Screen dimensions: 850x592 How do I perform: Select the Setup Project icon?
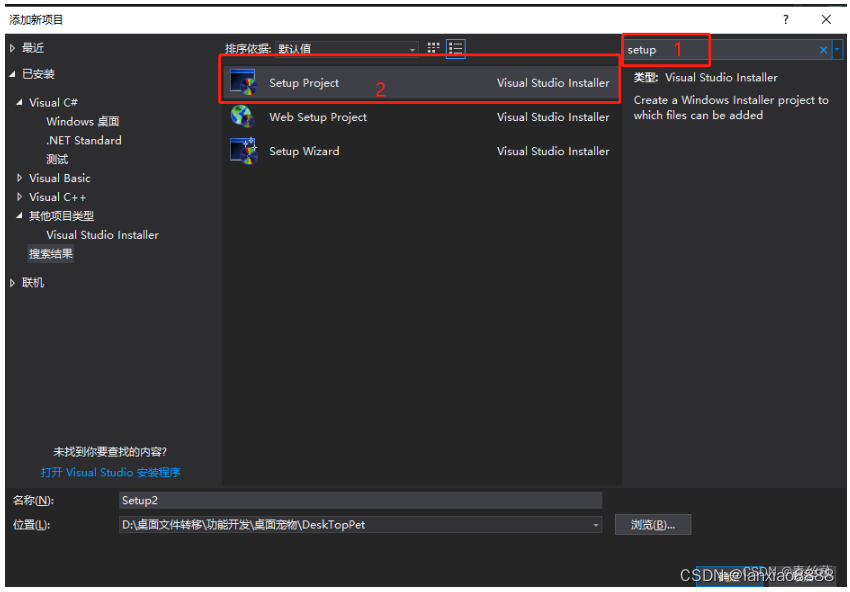[x=243, y=82]
